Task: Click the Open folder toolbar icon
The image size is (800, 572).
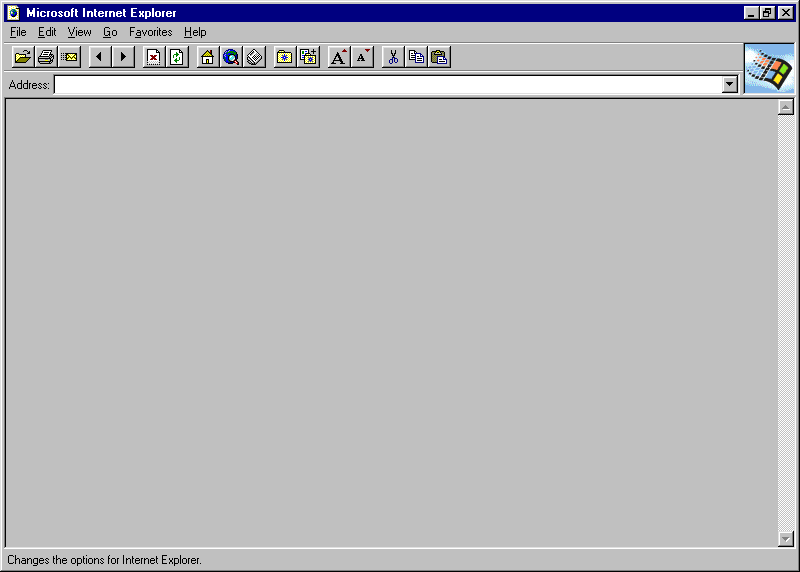Action: (22, 57)
